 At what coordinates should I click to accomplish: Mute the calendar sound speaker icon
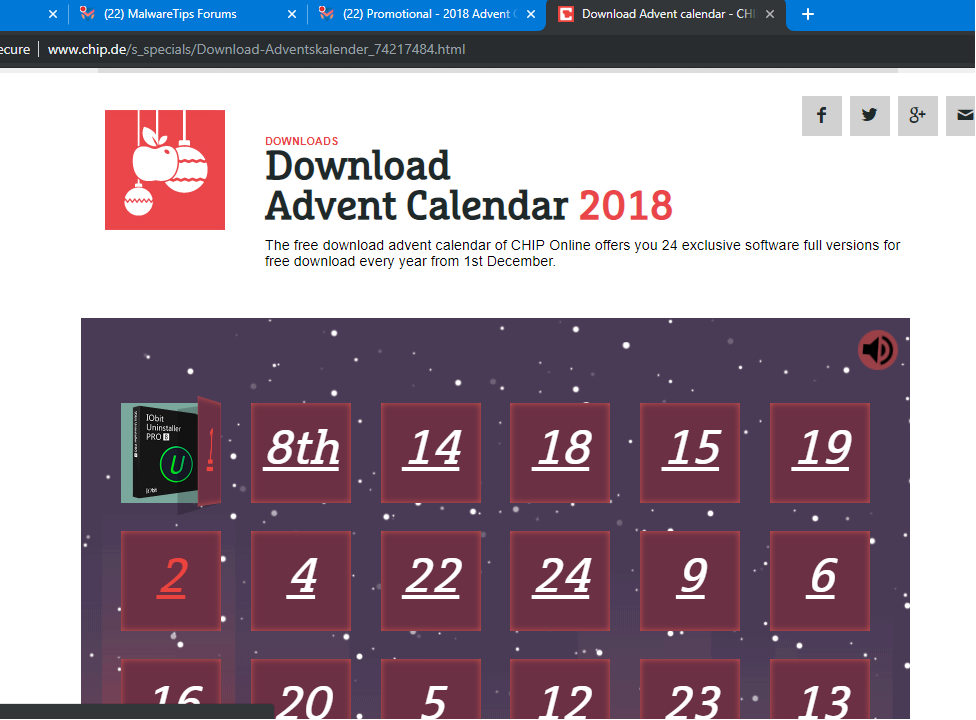(x=878, y=350)
